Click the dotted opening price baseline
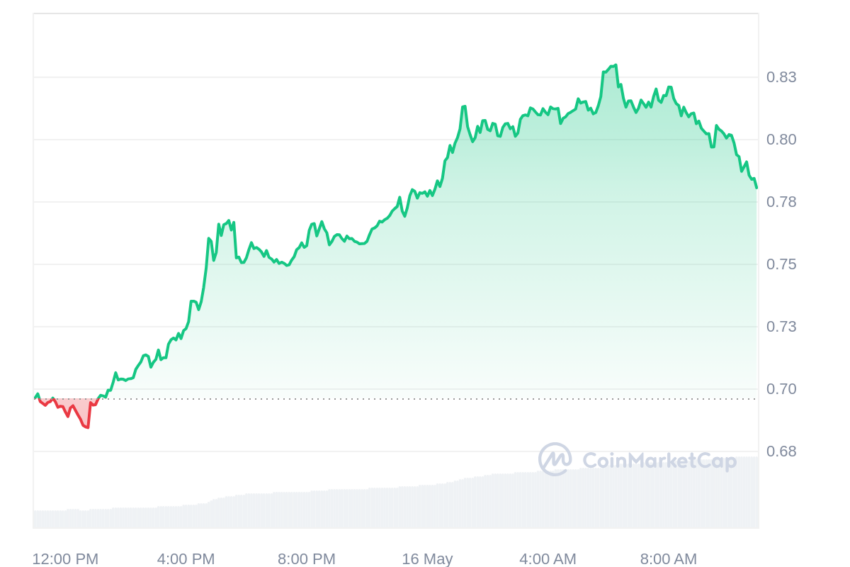The height and width of the screenshot is (567, 850). (396, 399)
